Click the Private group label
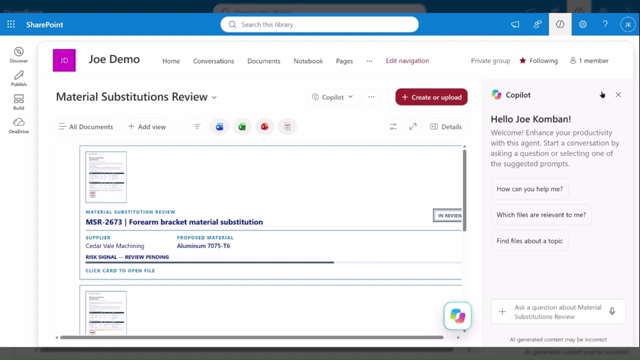This screenshot has width=640, height=360. 490,61
